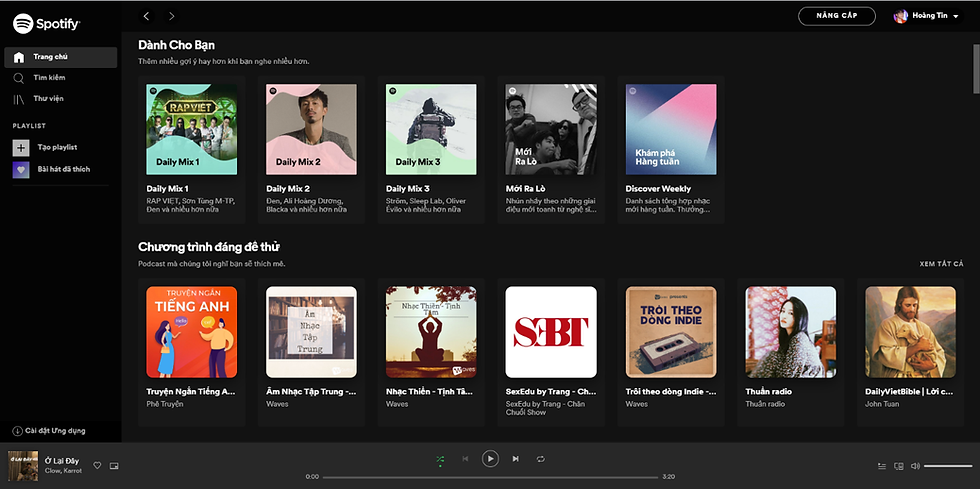Click Daily Mix 1 title text

coord(168,189)
